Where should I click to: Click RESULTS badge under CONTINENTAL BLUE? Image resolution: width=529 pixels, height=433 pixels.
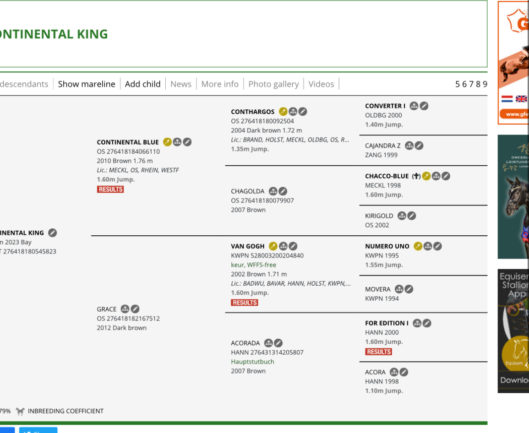111,189
